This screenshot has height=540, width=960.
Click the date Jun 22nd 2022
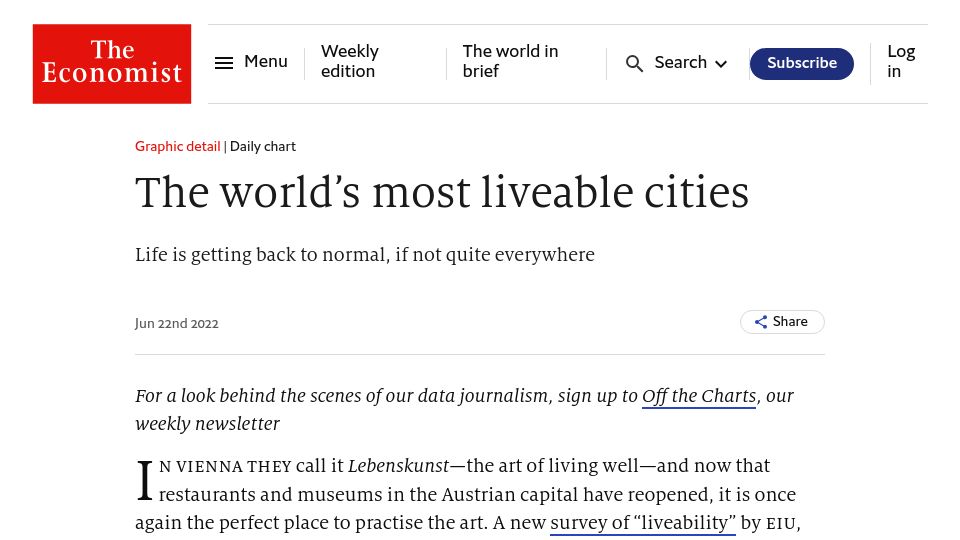[x=177, y=323]
